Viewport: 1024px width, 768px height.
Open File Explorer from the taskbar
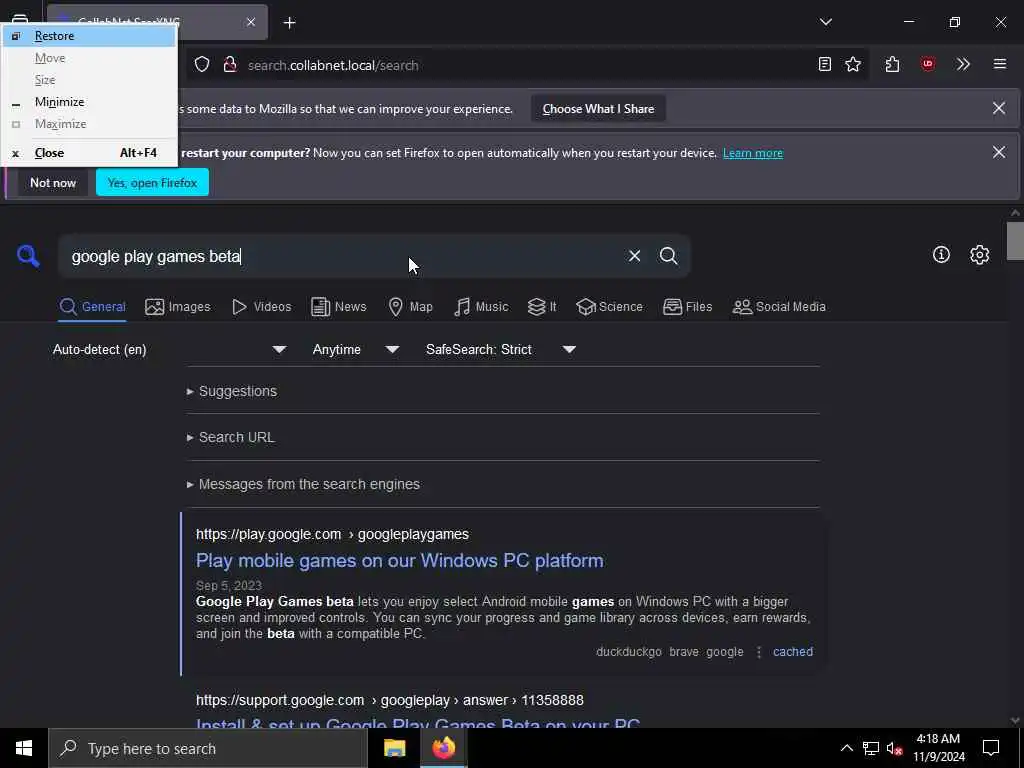(394, 748)
